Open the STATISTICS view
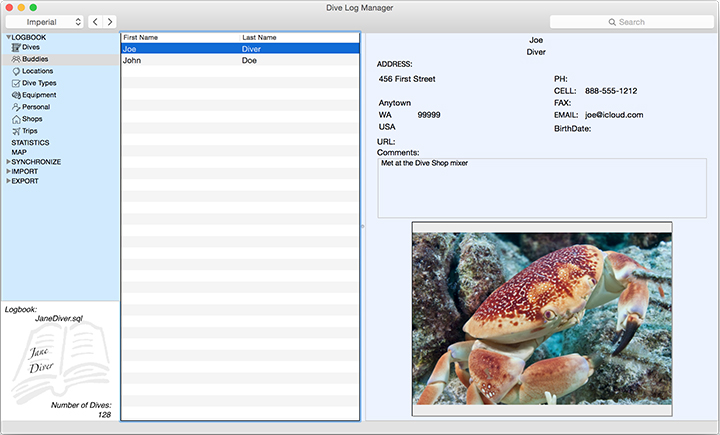 [30, 143]
